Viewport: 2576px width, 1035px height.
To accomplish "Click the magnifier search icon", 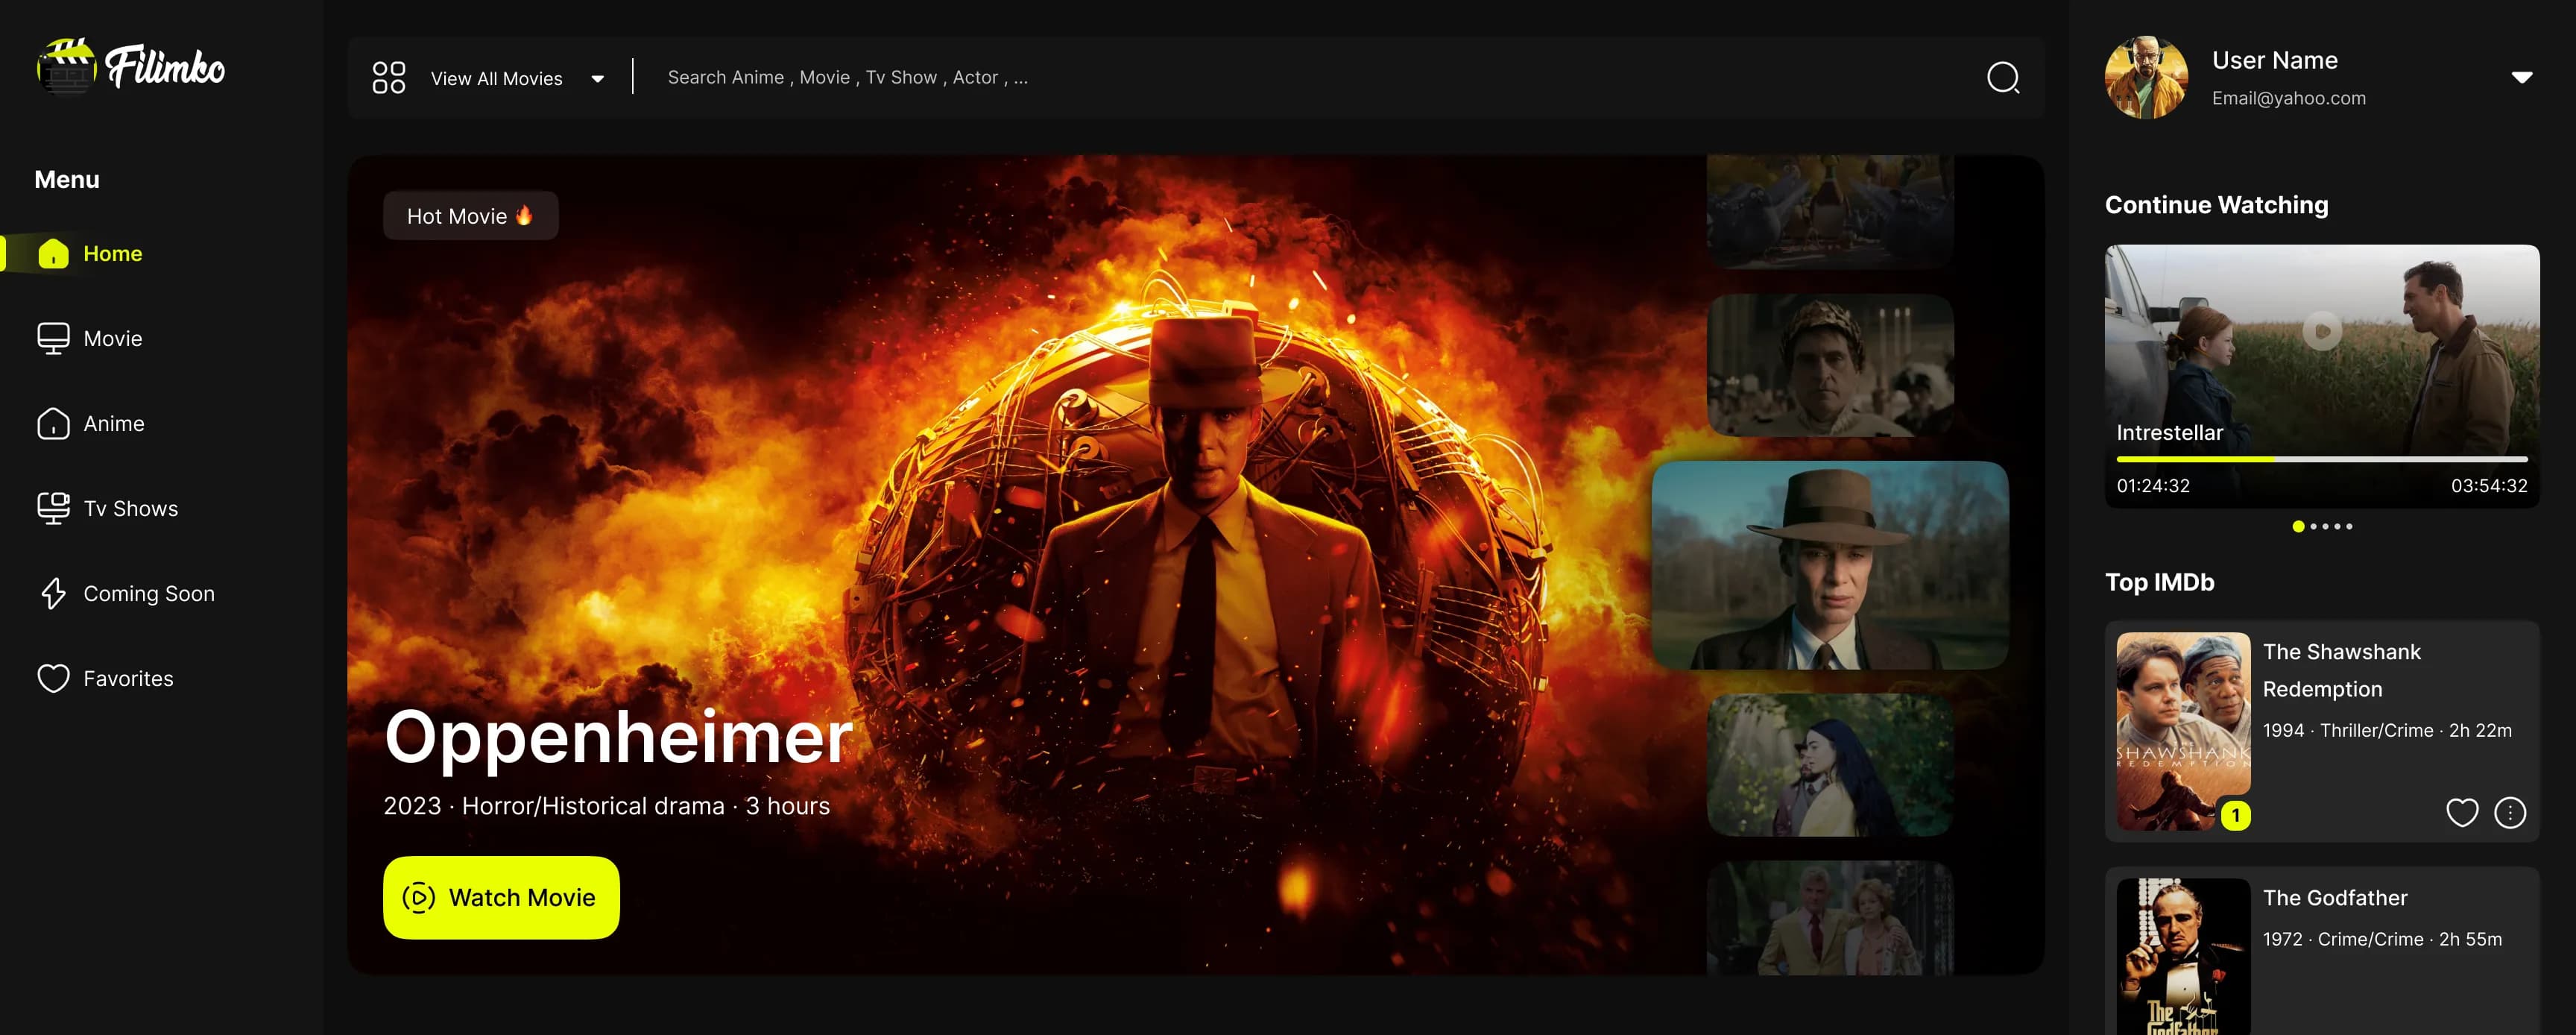I will [2003, 78].
